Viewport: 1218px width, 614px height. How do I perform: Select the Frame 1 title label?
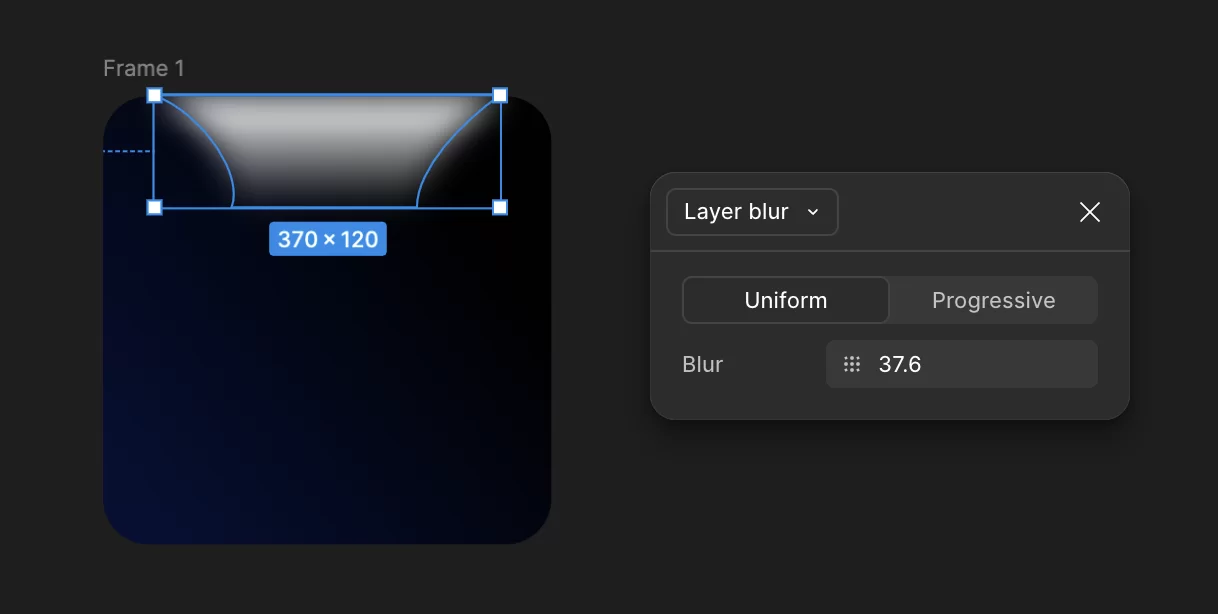pyautogui.click(x=144, y=68)
